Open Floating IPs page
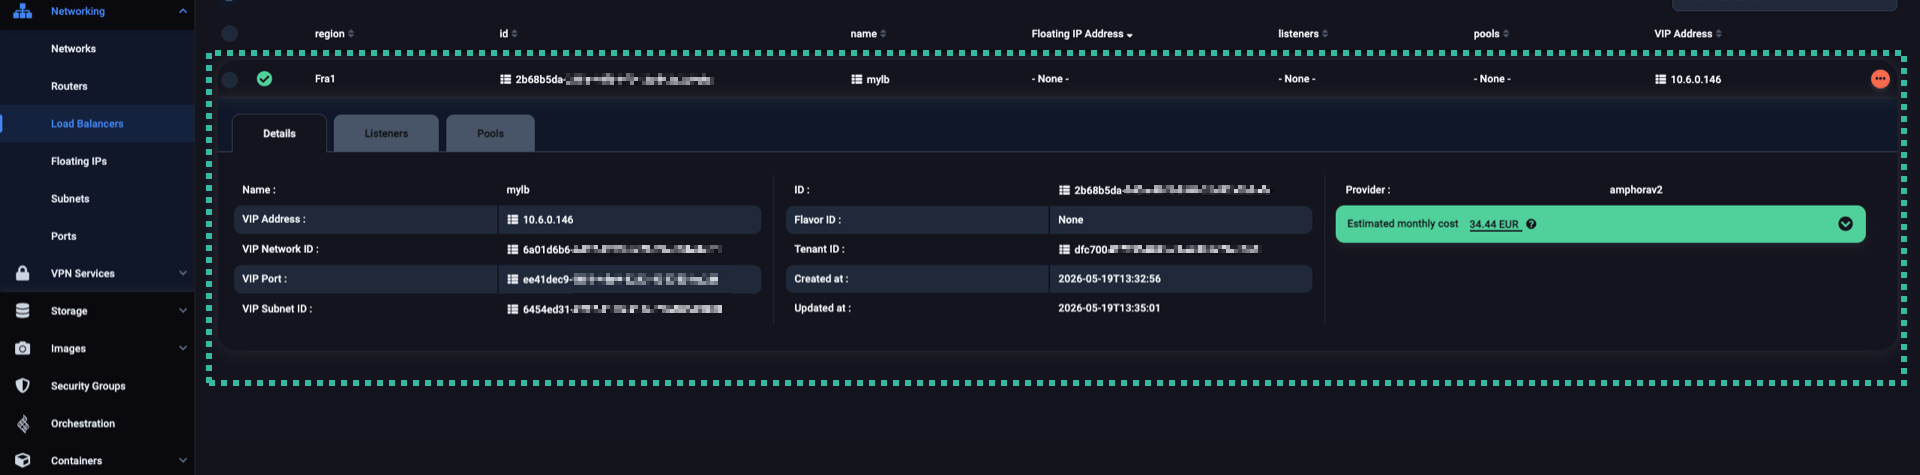The width and height of the screenshot is (1920, 475). 79,161
